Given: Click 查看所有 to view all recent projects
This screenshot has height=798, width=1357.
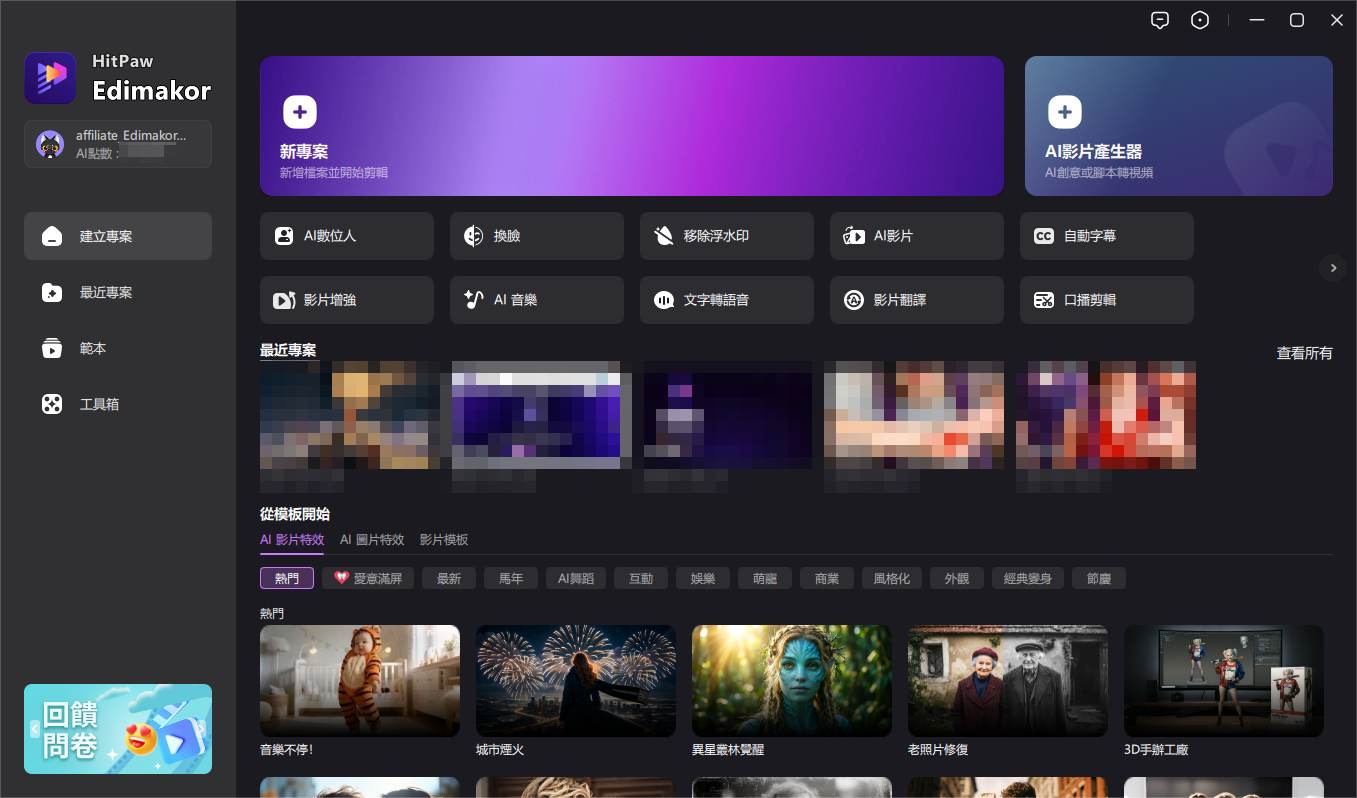Looking at the screenshot, I should pyautogui.click(x=1303, y=352).
